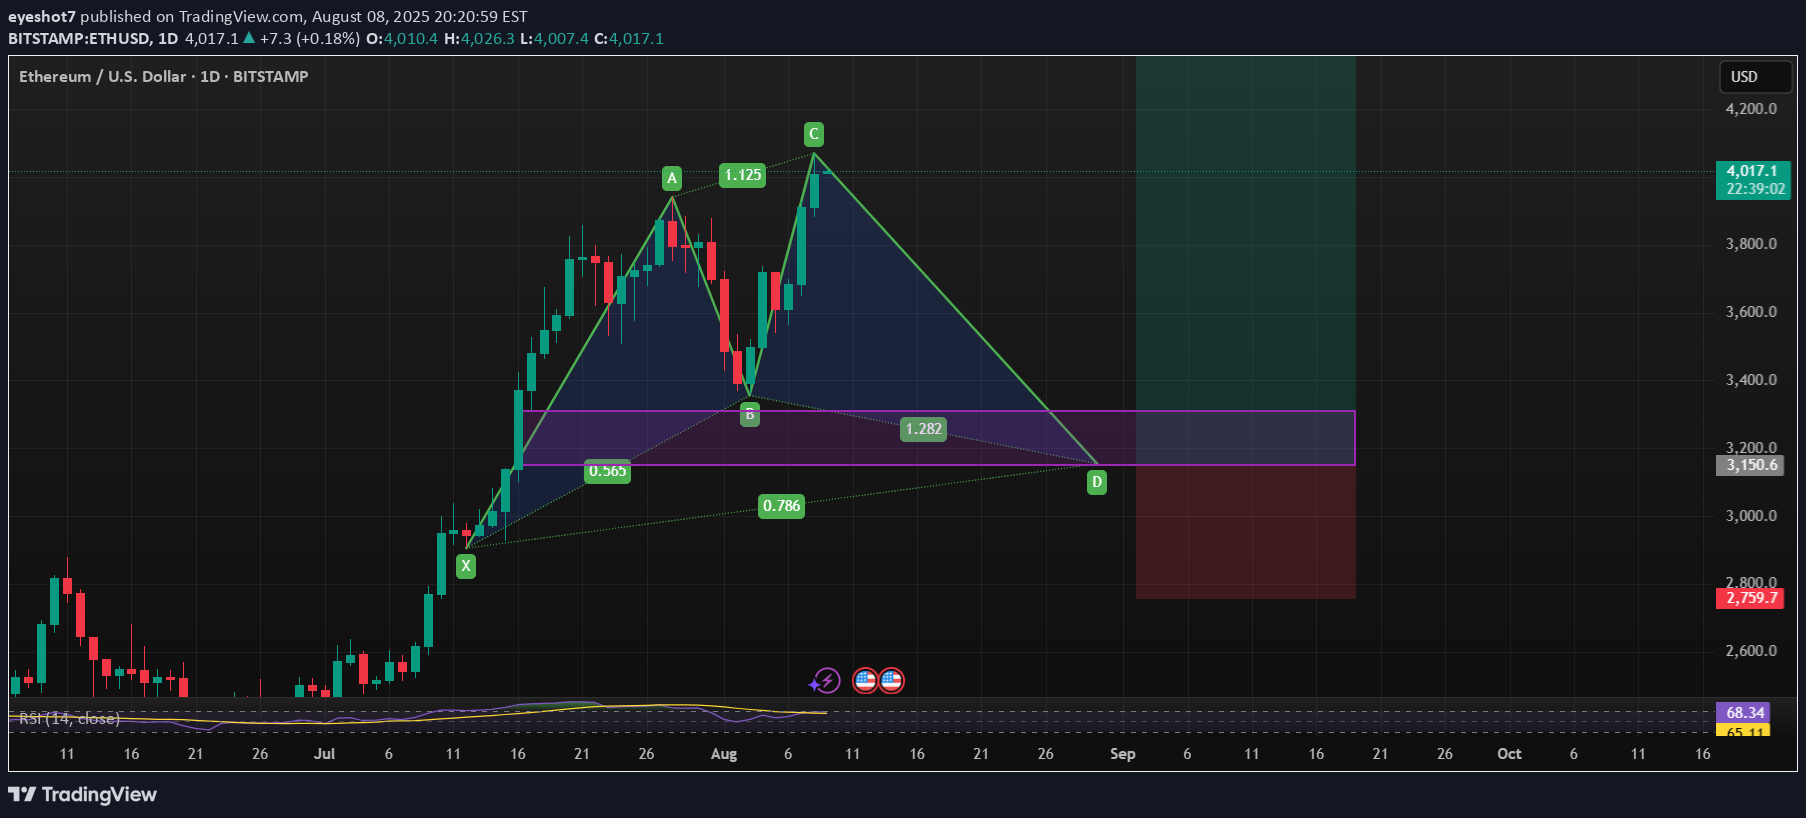This screenshot has height=818, width=1806.
Task: Click the current price label 4,017.1
Action: point(1752,171)
